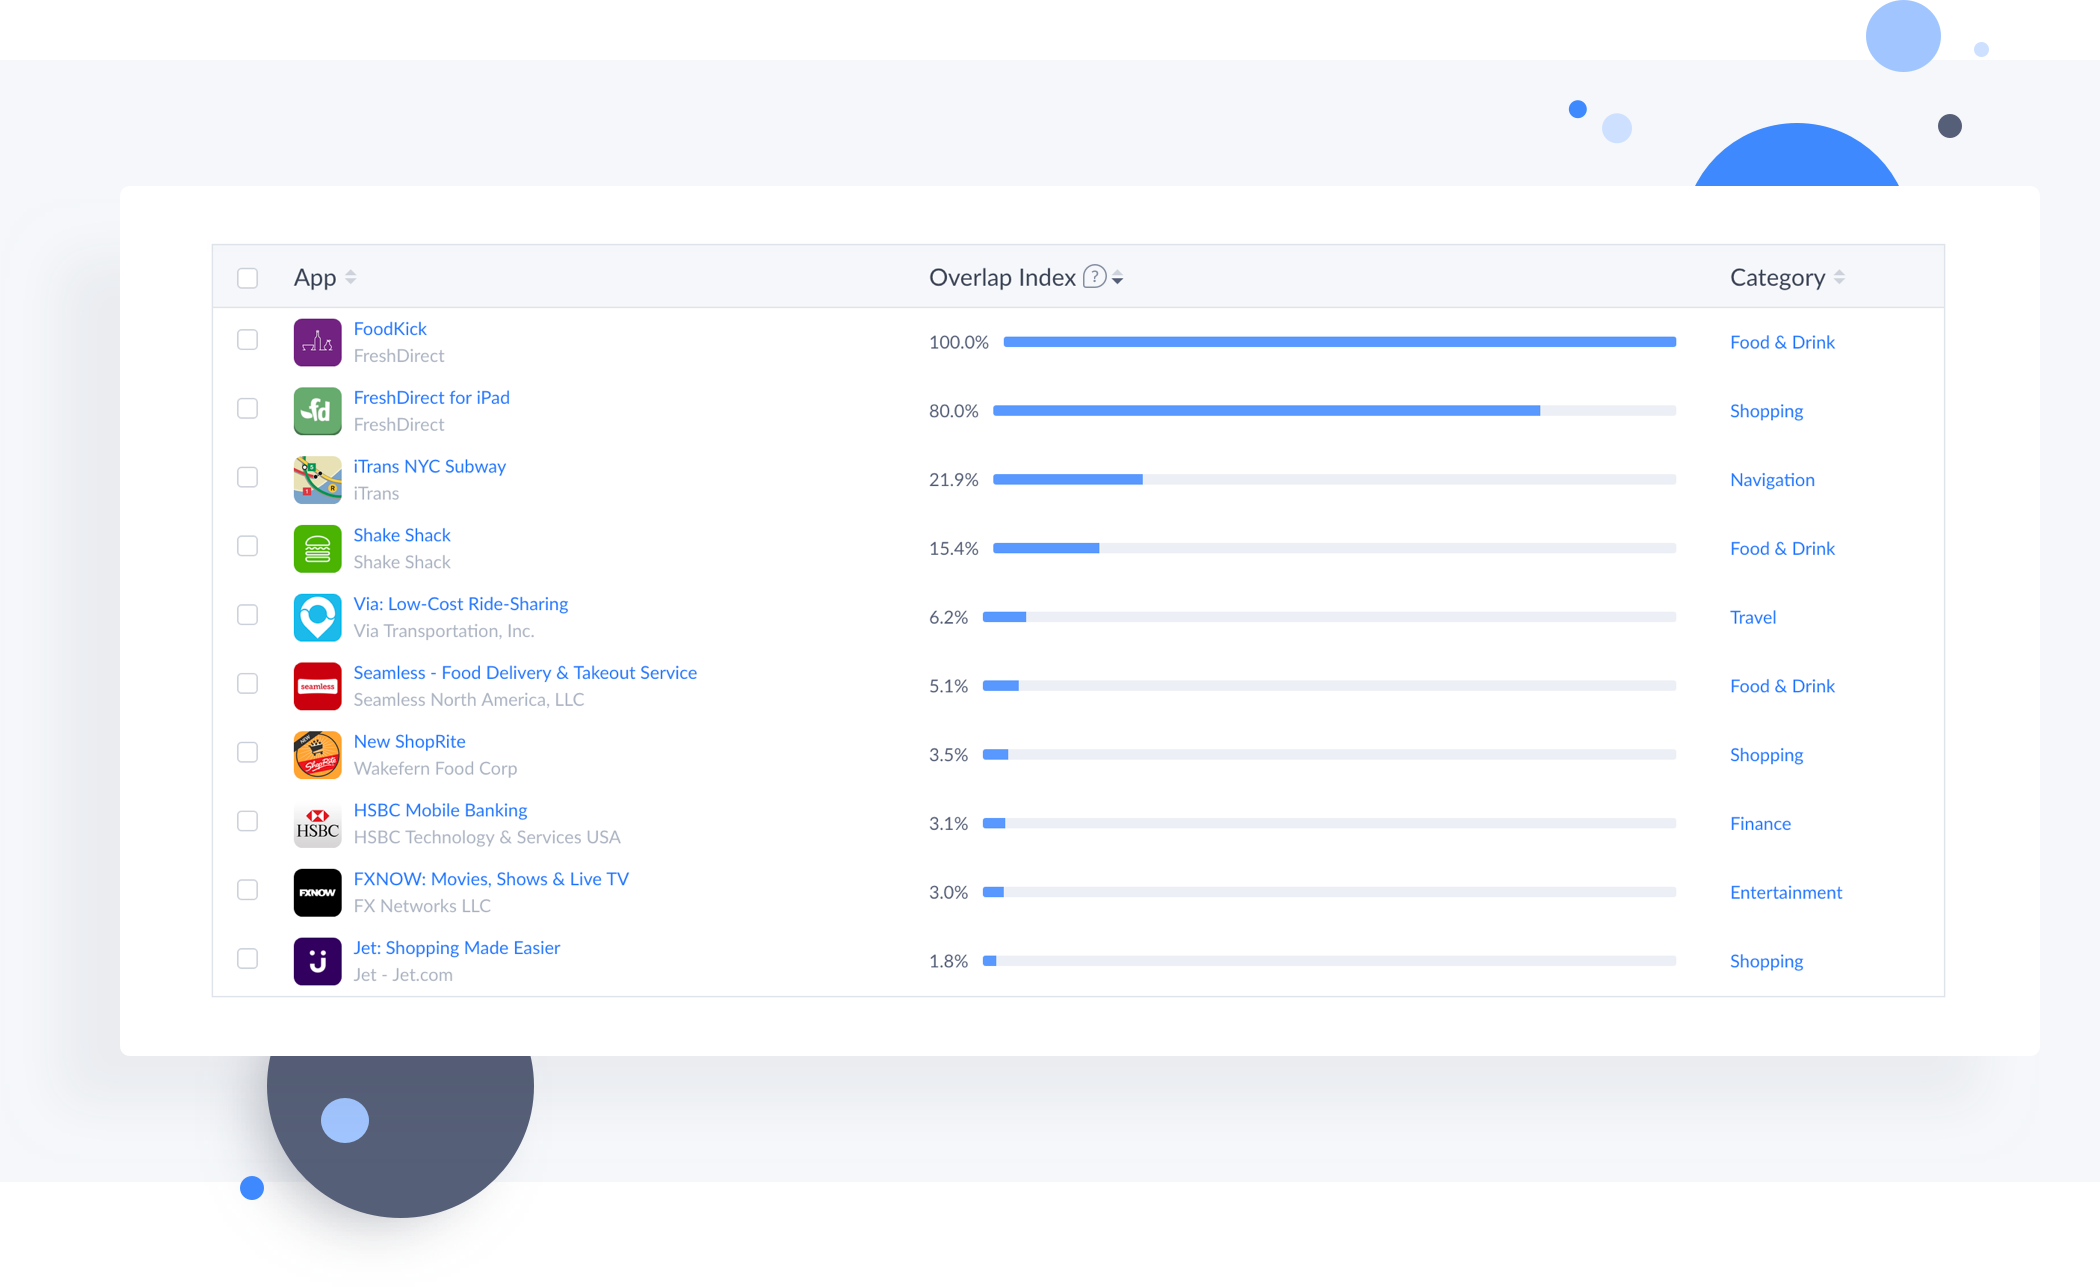
Task: Click the 6.2% overlap value
Action: [948, 617]
